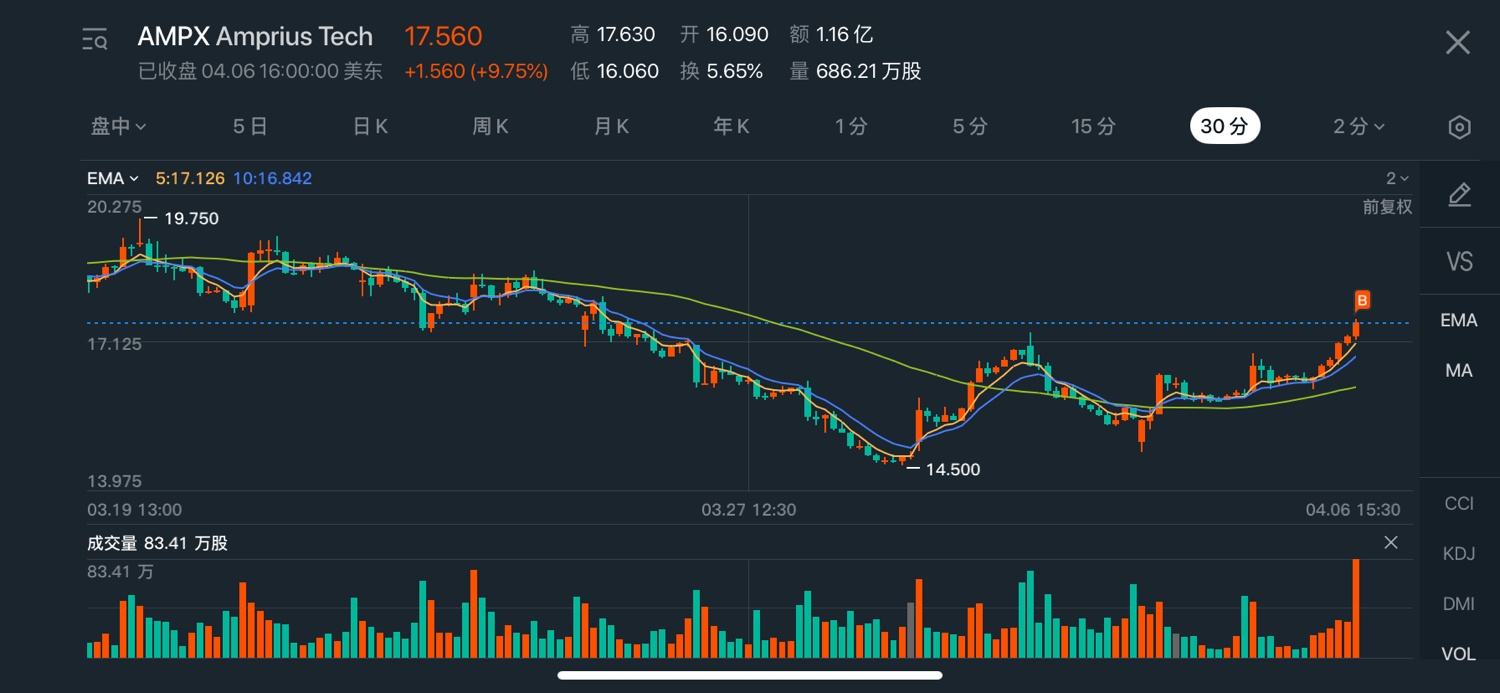Close the full-screen chart view
The height and width of the screenshot is (693, 1500).
pyautogui.click(x=1458, y=42)
